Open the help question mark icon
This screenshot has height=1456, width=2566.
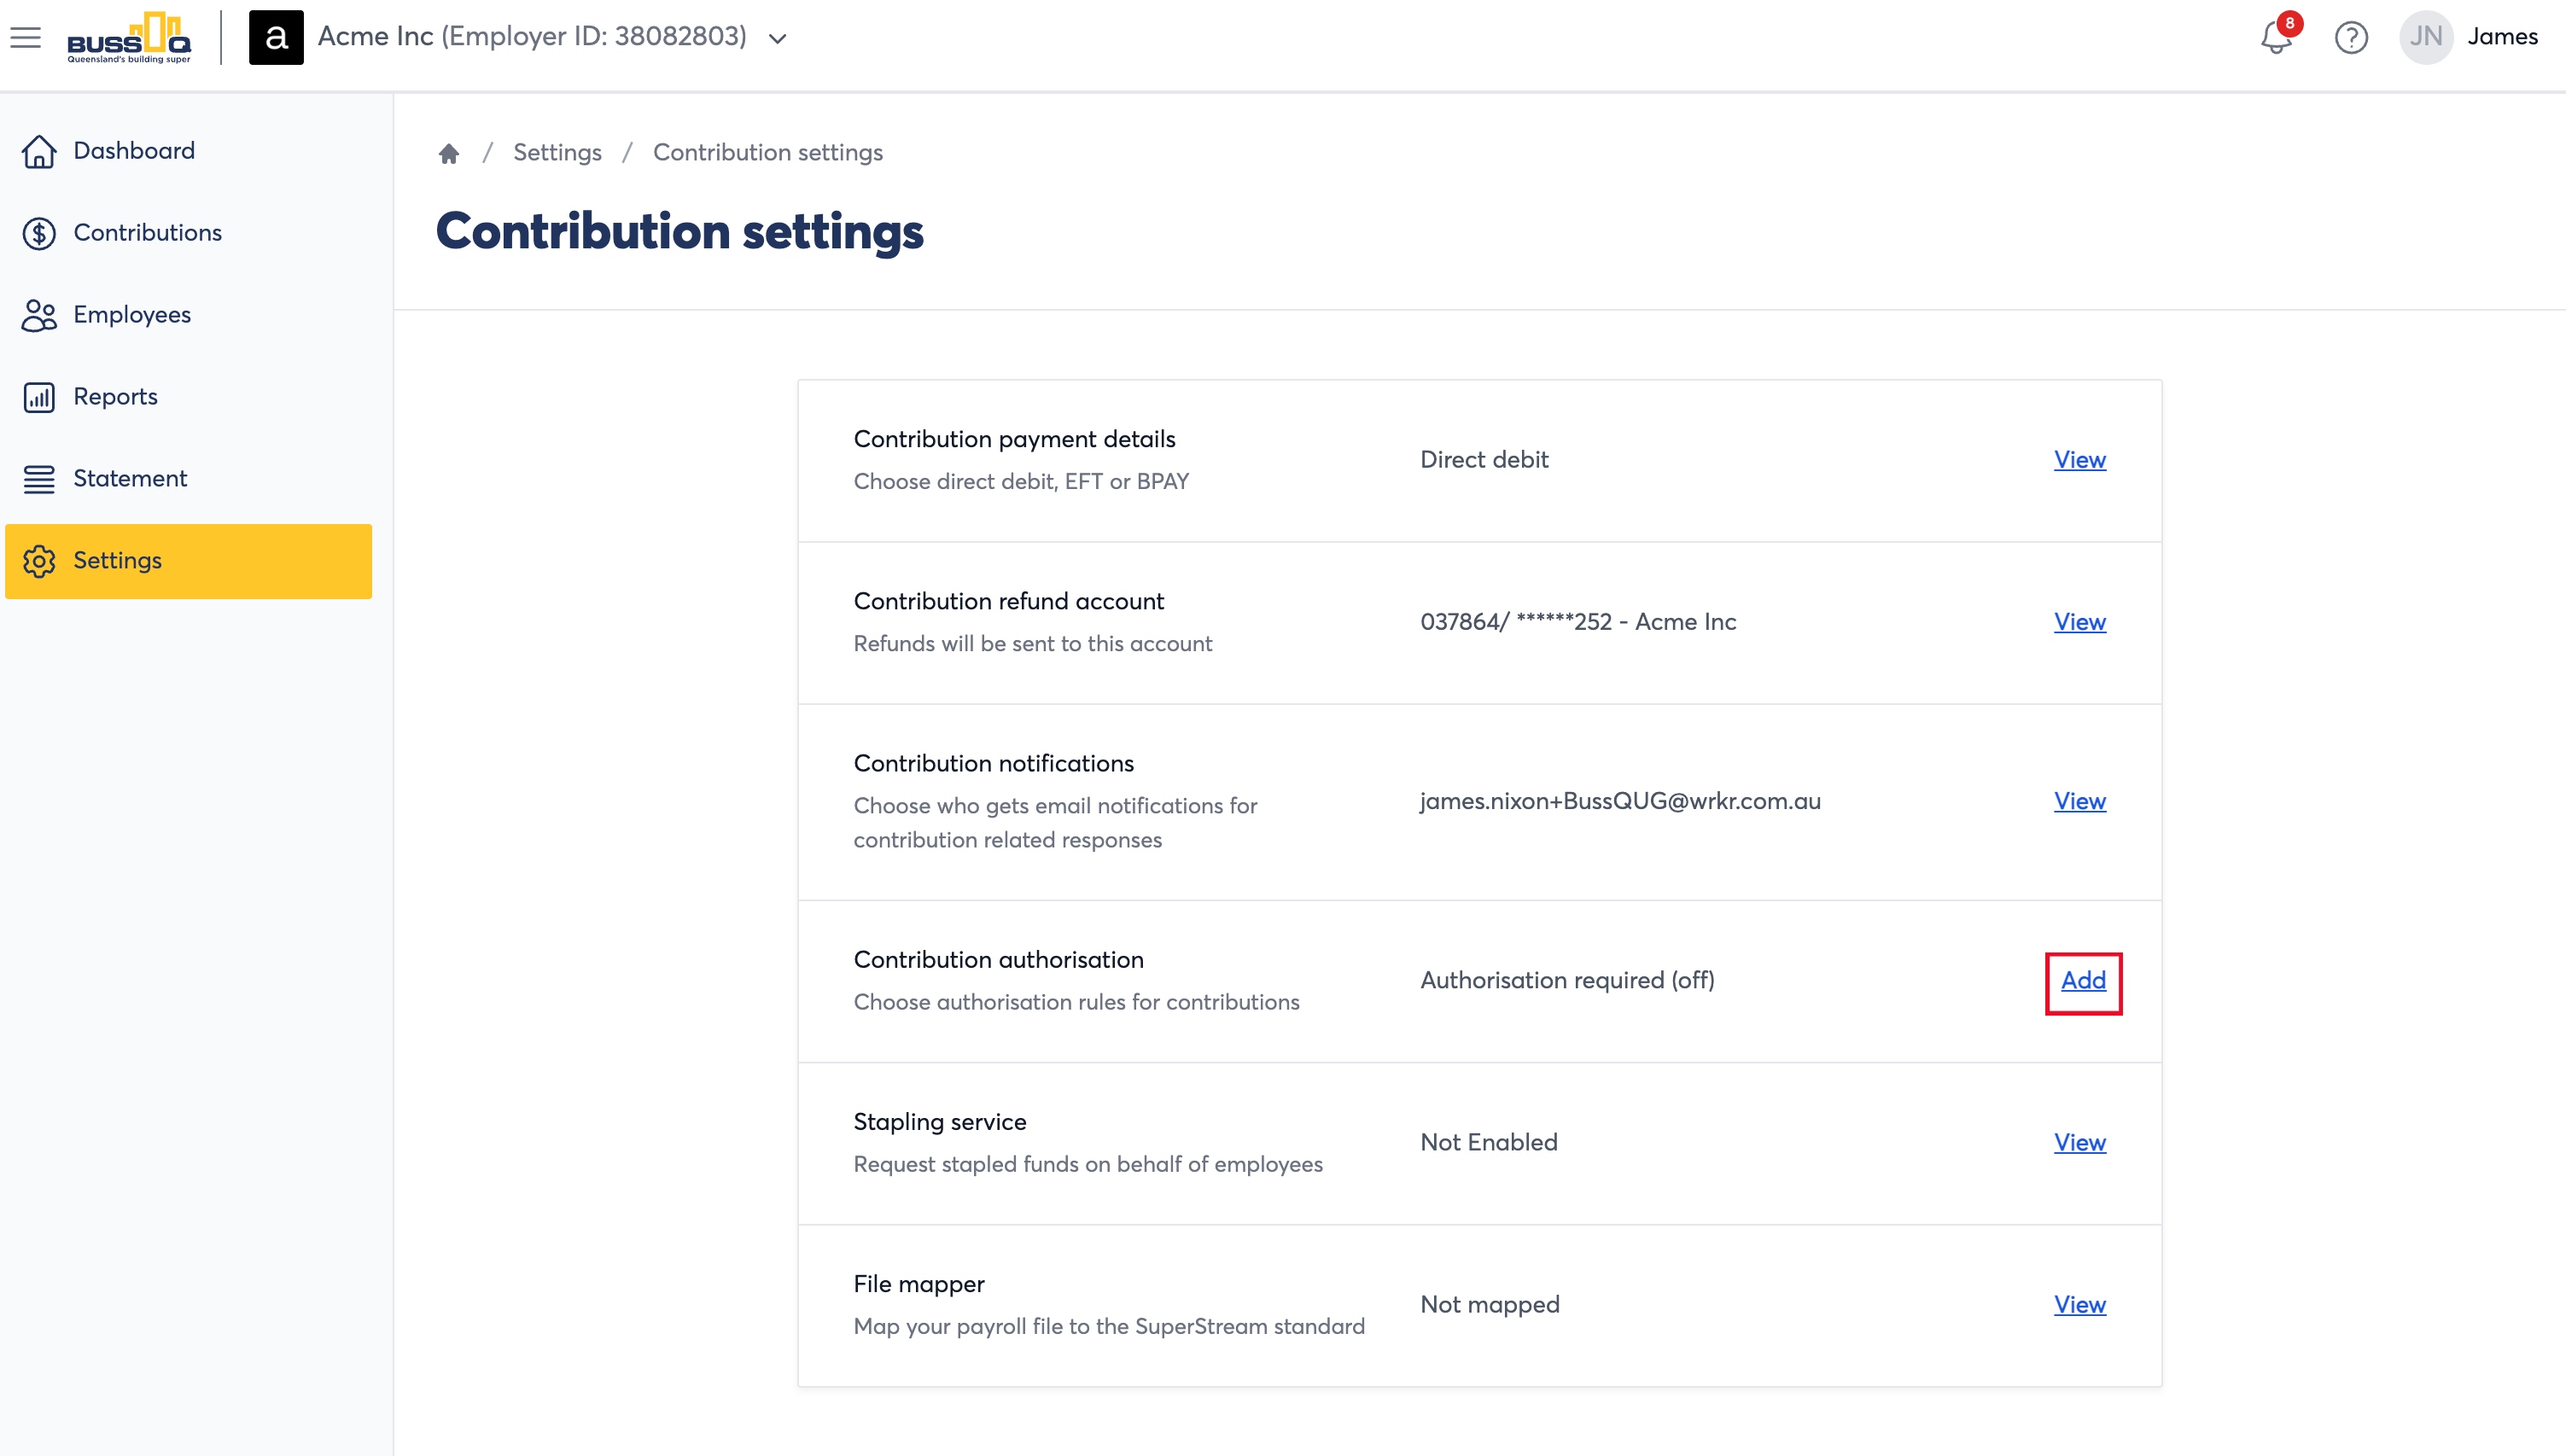pyautogui.click(x=2351, y=38)
